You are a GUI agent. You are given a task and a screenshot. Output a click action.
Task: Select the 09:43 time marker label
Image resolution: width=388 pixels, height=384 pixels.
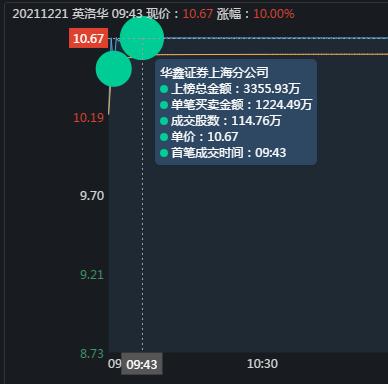(142, 364)
